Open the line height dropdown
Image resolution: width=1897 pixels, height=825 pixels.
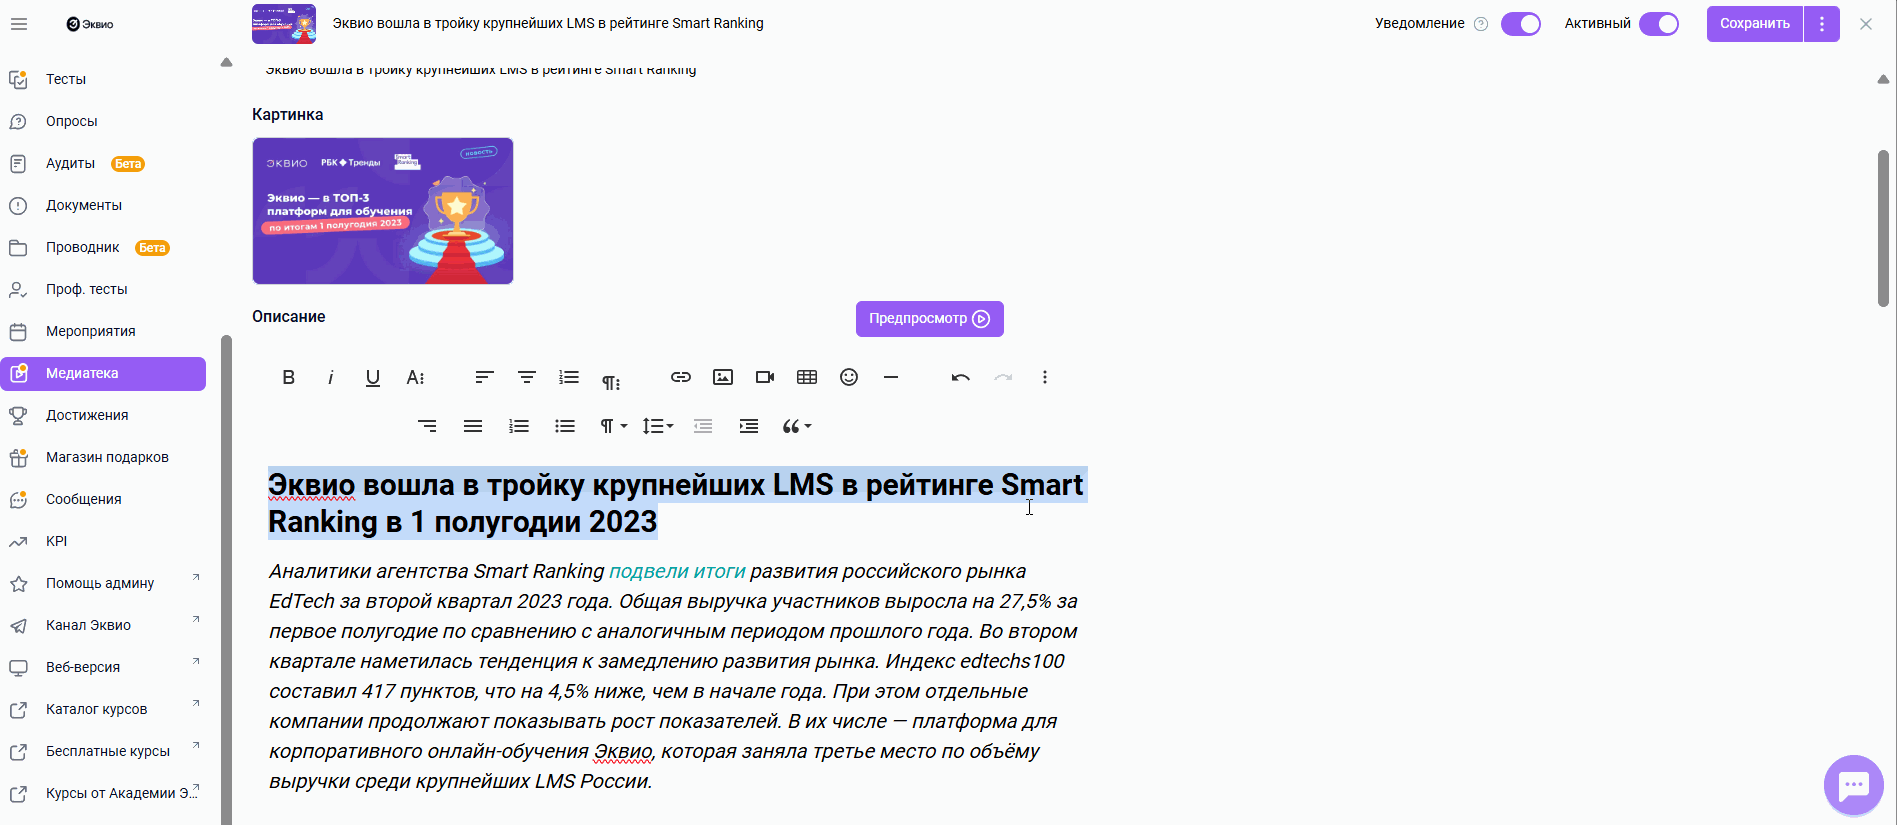click(x=657, y=426)
